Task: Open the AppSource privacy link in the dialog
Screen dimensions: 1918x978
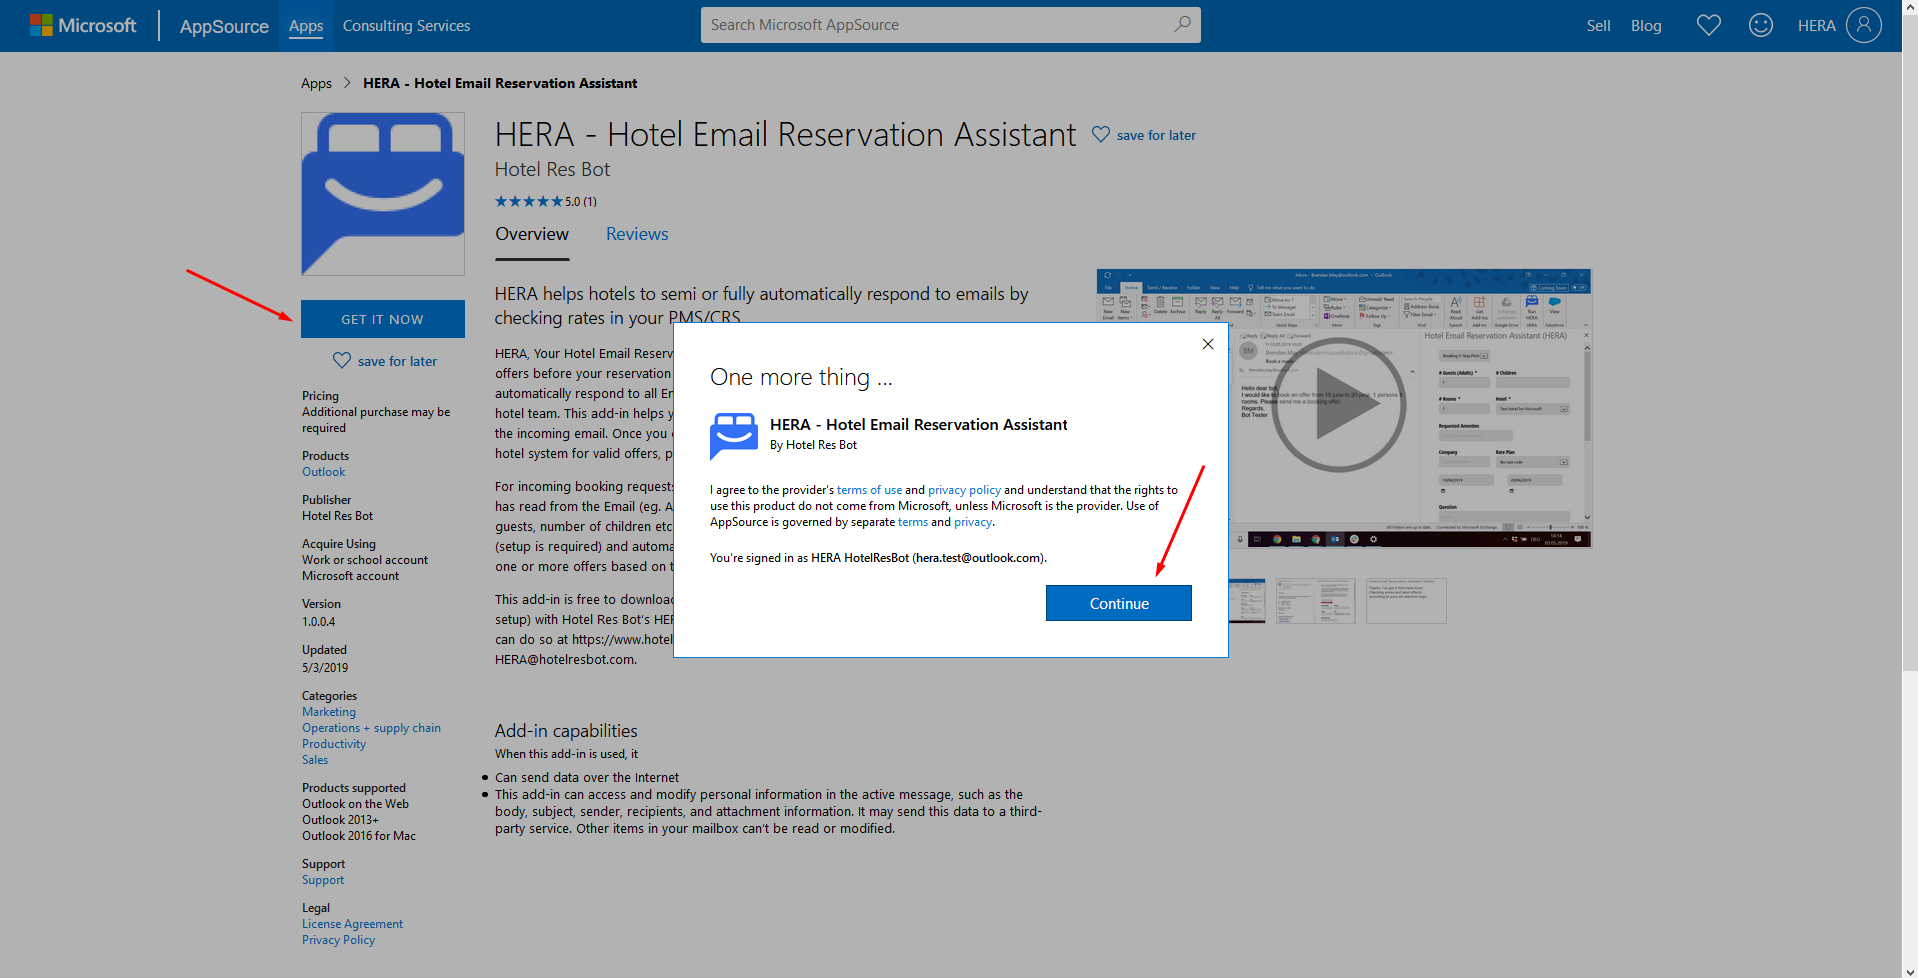Action: point(972,522)
